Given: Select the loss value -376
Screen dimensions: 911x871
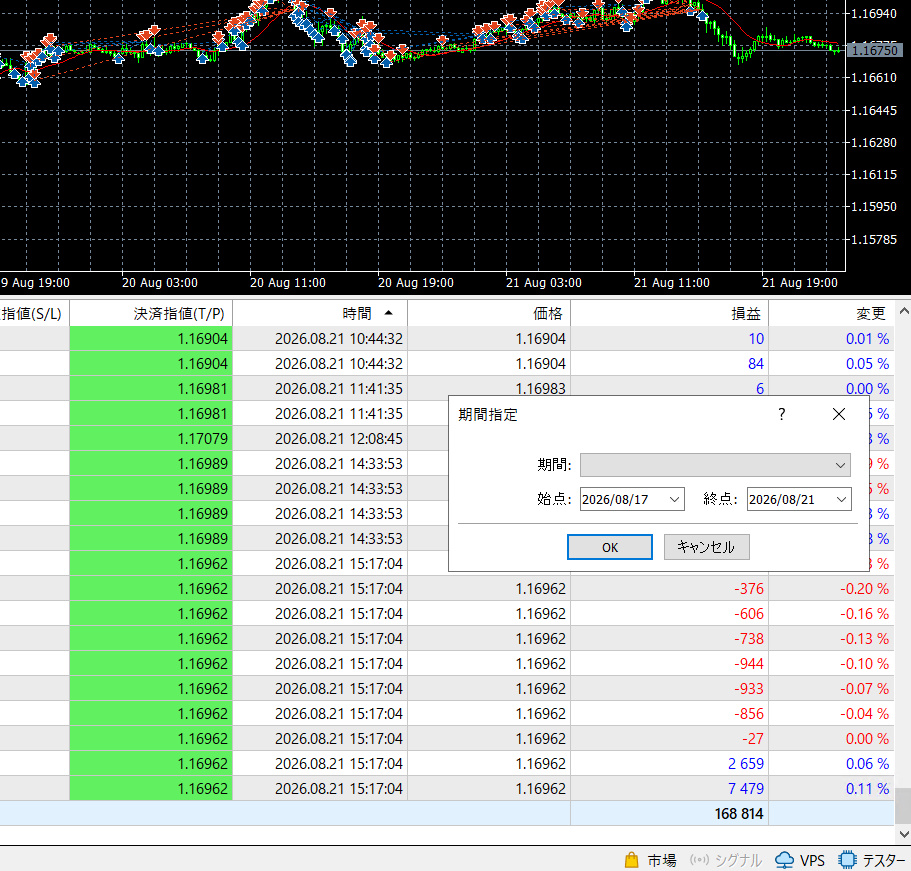Looking at the screenshot, I should (x=749, y=589).
